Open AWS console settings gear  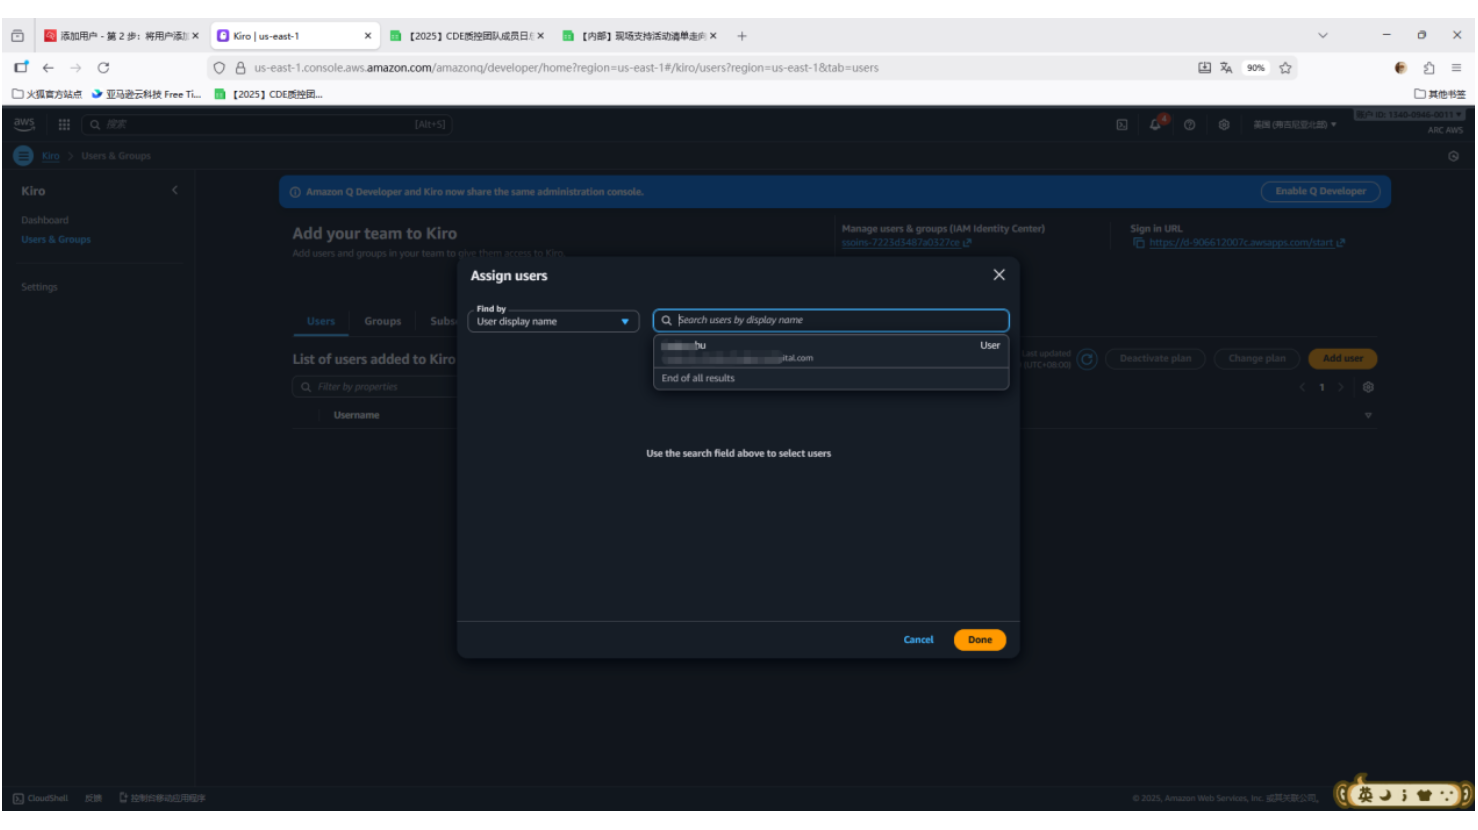tap(1224, 125)
